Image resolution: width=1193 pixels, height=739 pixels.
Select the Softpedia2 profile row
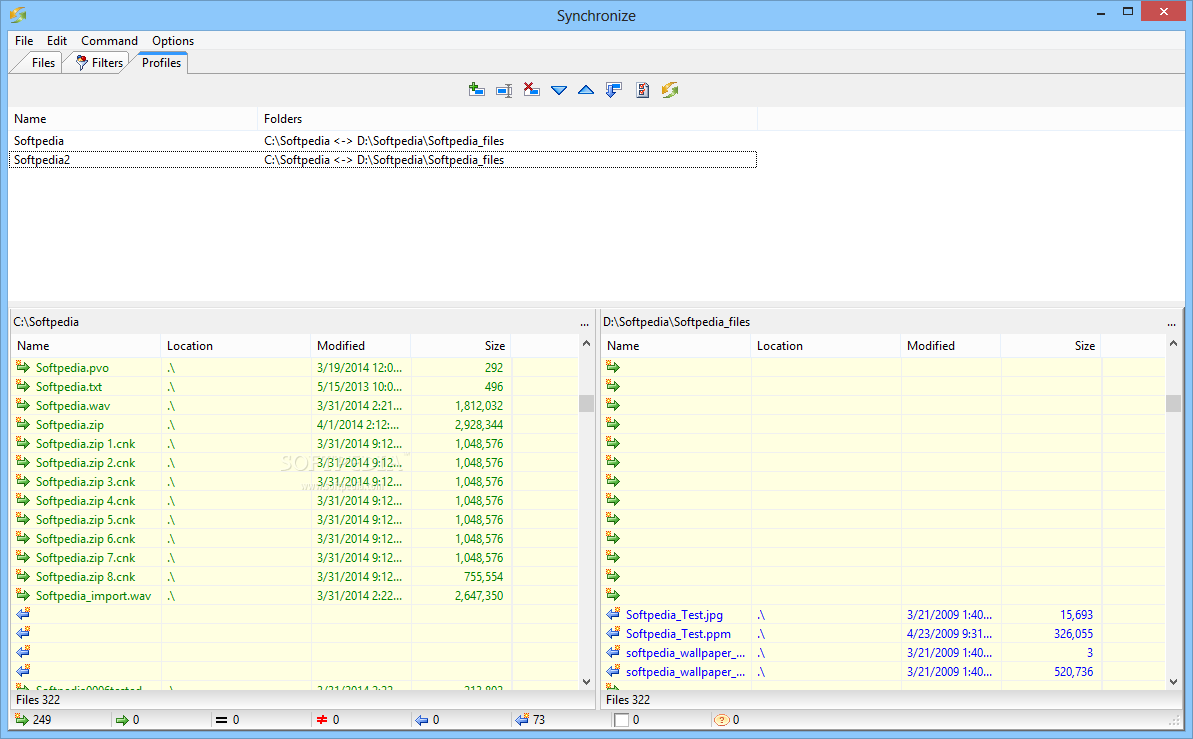click(x=383, y=160)
